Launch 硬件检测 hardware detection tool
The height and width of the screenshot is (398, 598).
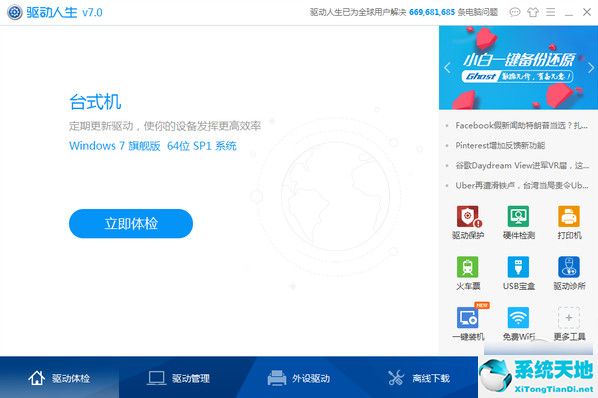(518, 223)
